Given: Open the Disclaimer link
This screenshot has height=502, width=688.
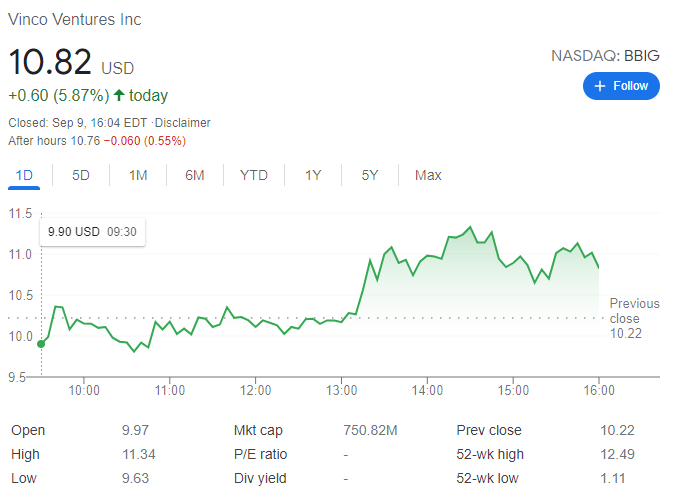Looking at the screenshot, I should (x=182, y=123).
